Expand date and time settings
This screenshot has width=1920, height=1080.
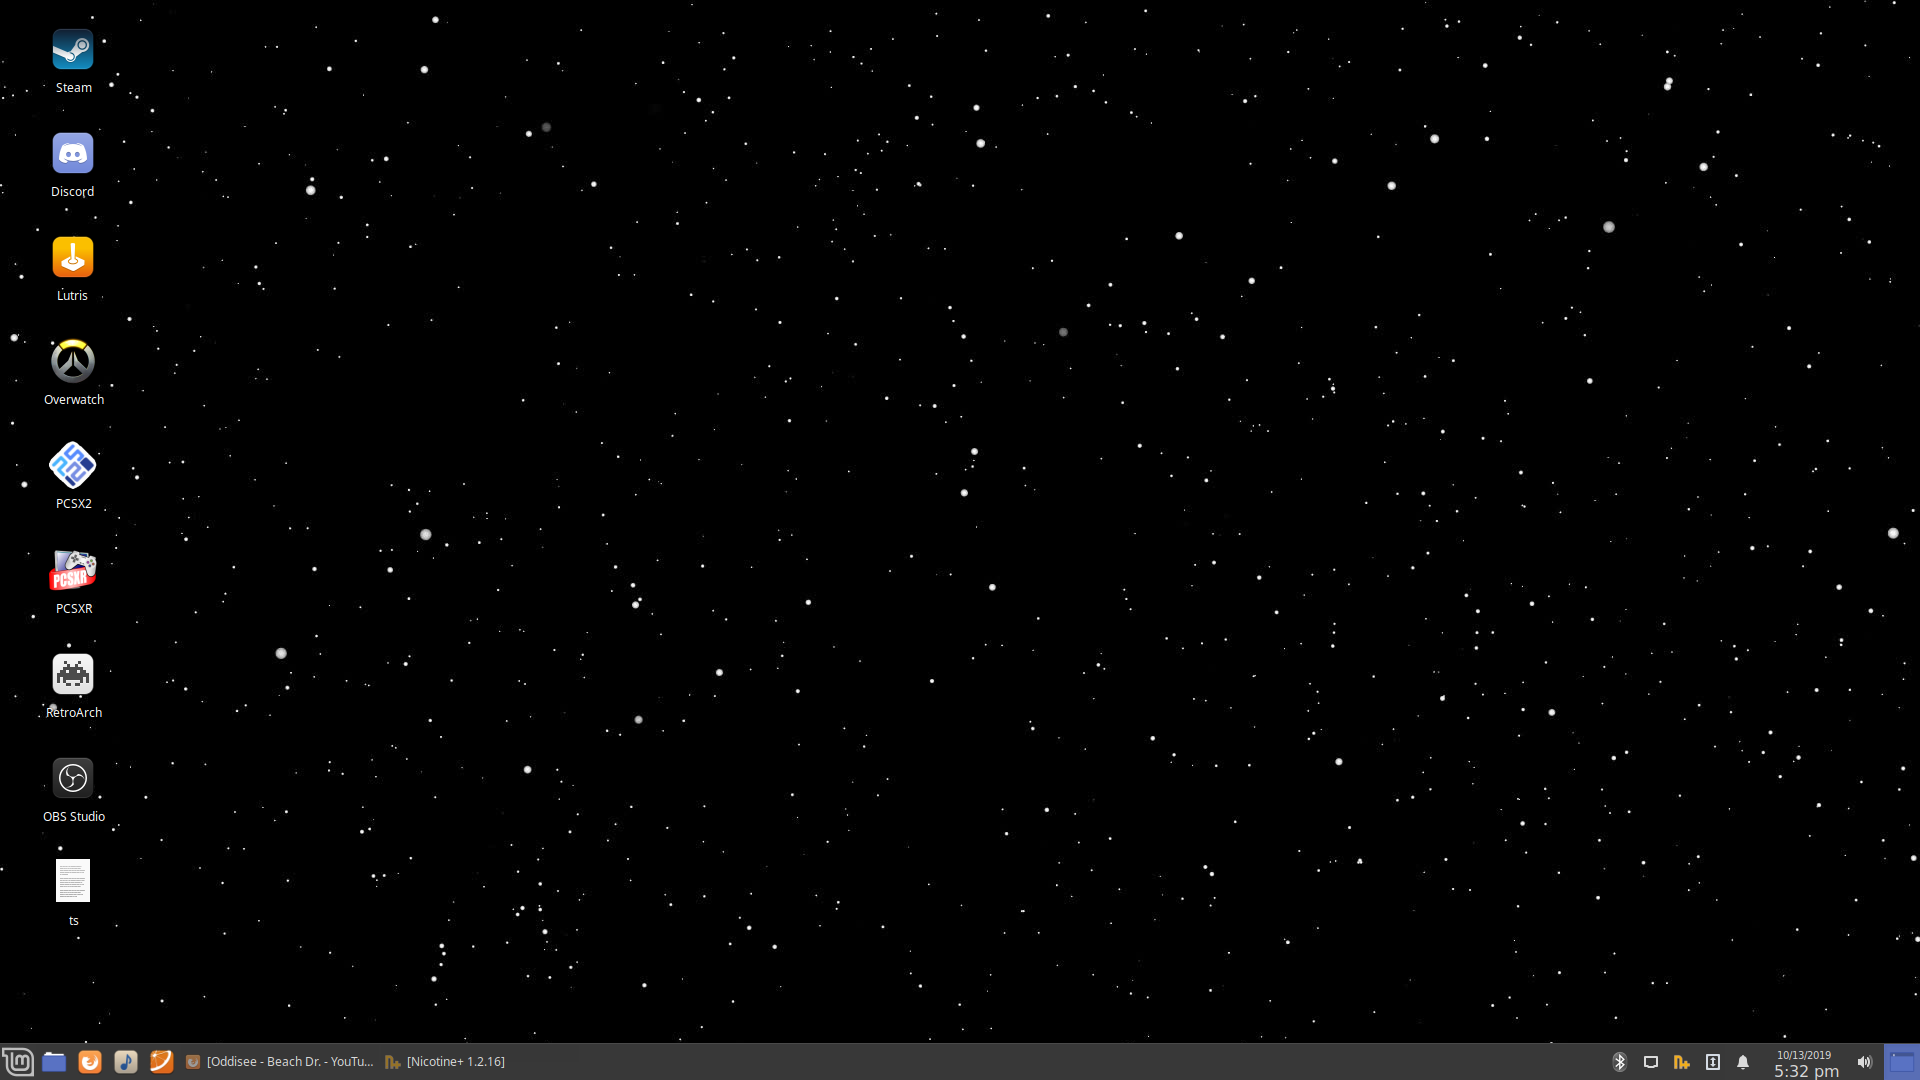pos(1805,1062)
